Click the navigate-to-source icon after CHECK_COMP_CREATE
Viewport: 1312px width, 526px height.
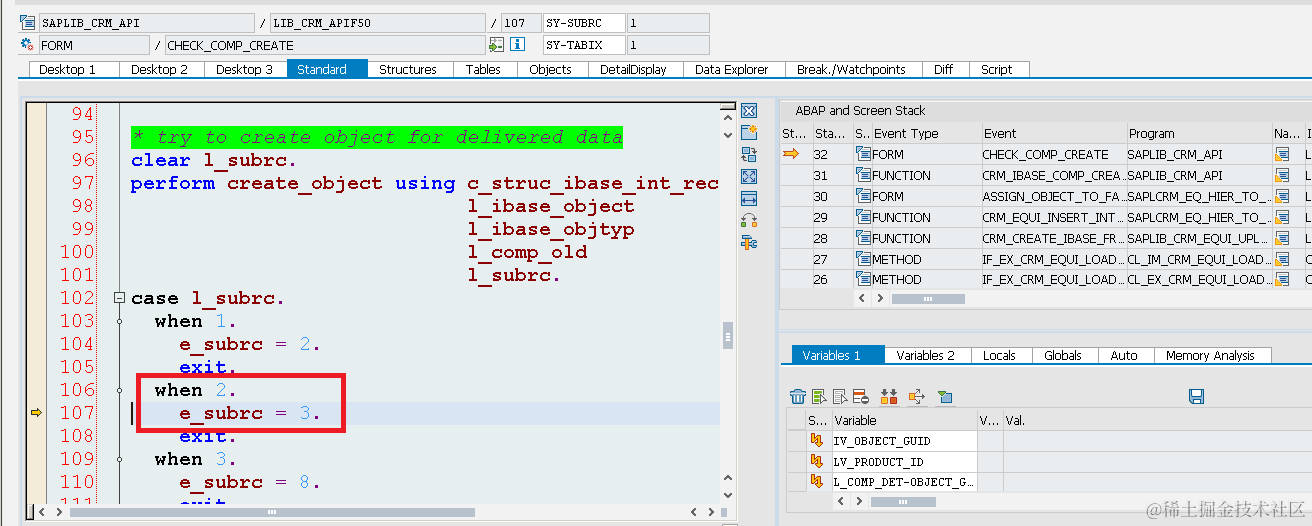click(496, 44)
